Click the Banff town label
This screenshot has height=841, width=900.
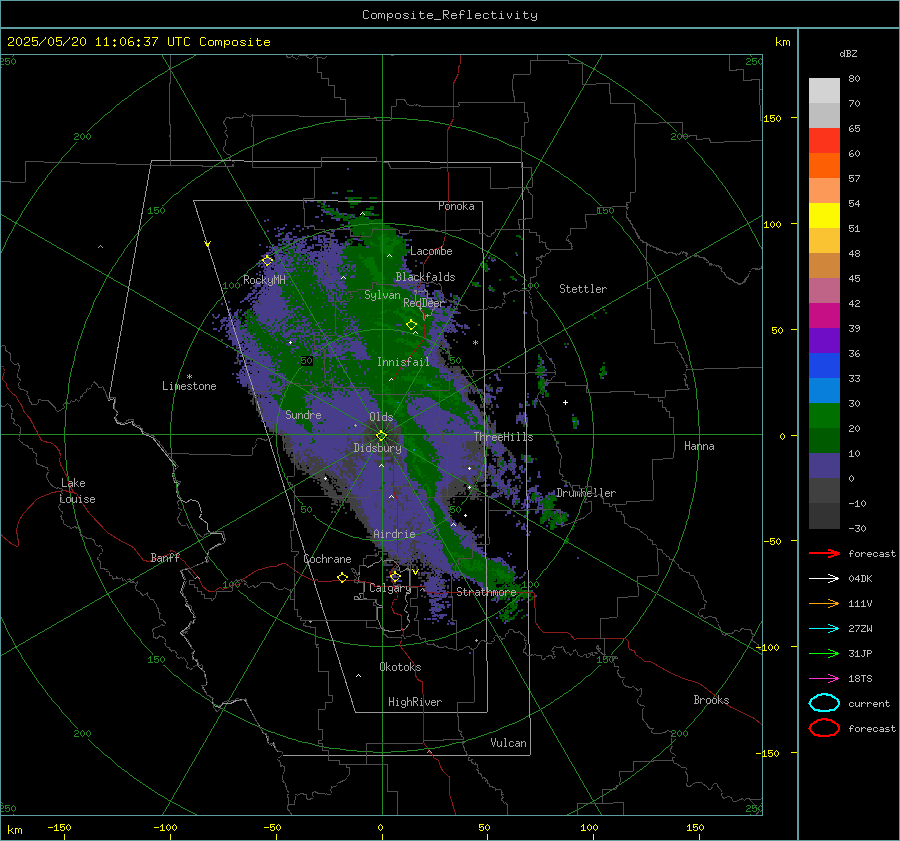pyautogui.click(x=165, y=557)
